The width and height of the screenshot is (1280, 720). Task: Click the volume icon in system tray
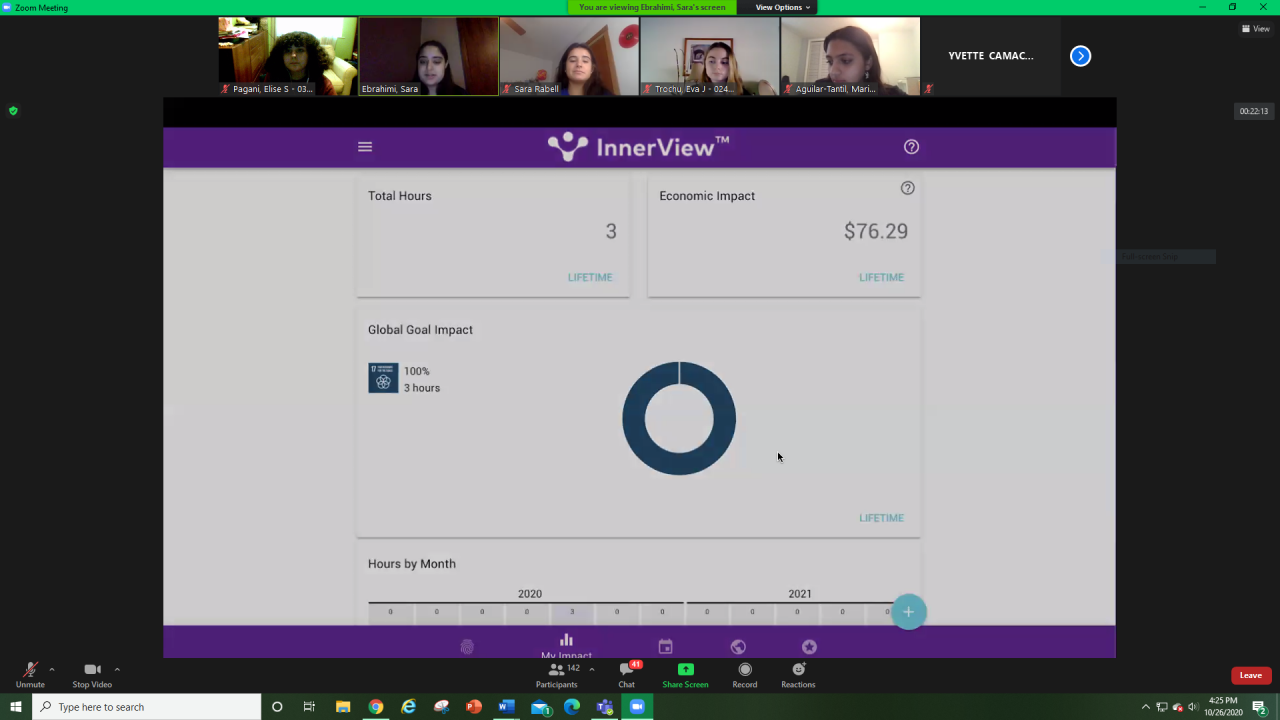coord(1192,707)
